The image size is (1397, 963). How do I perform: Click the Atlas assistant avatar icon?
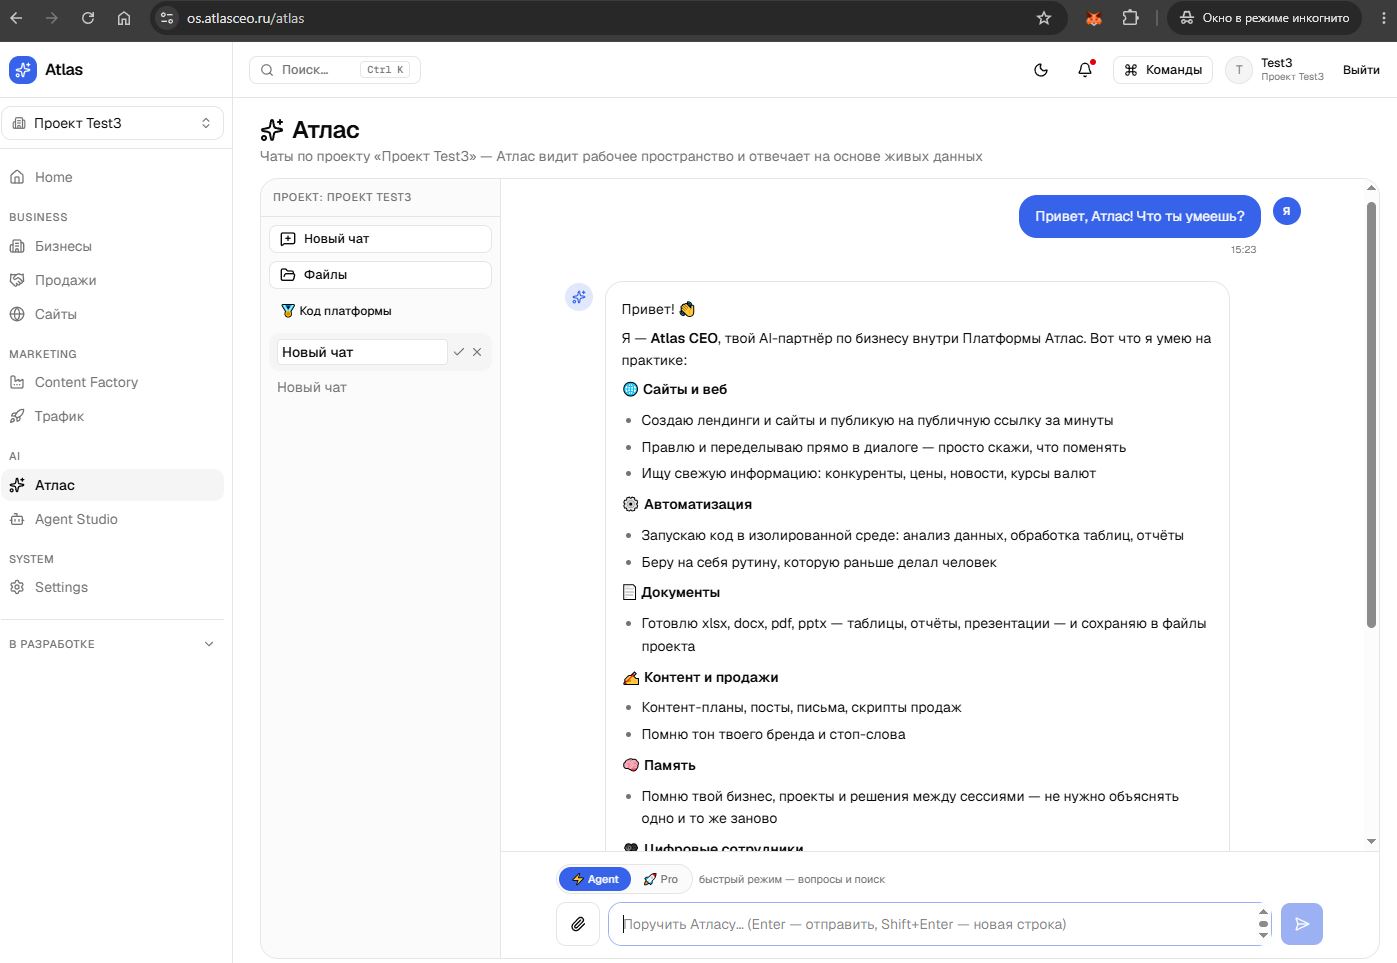(x=579, y=297)
